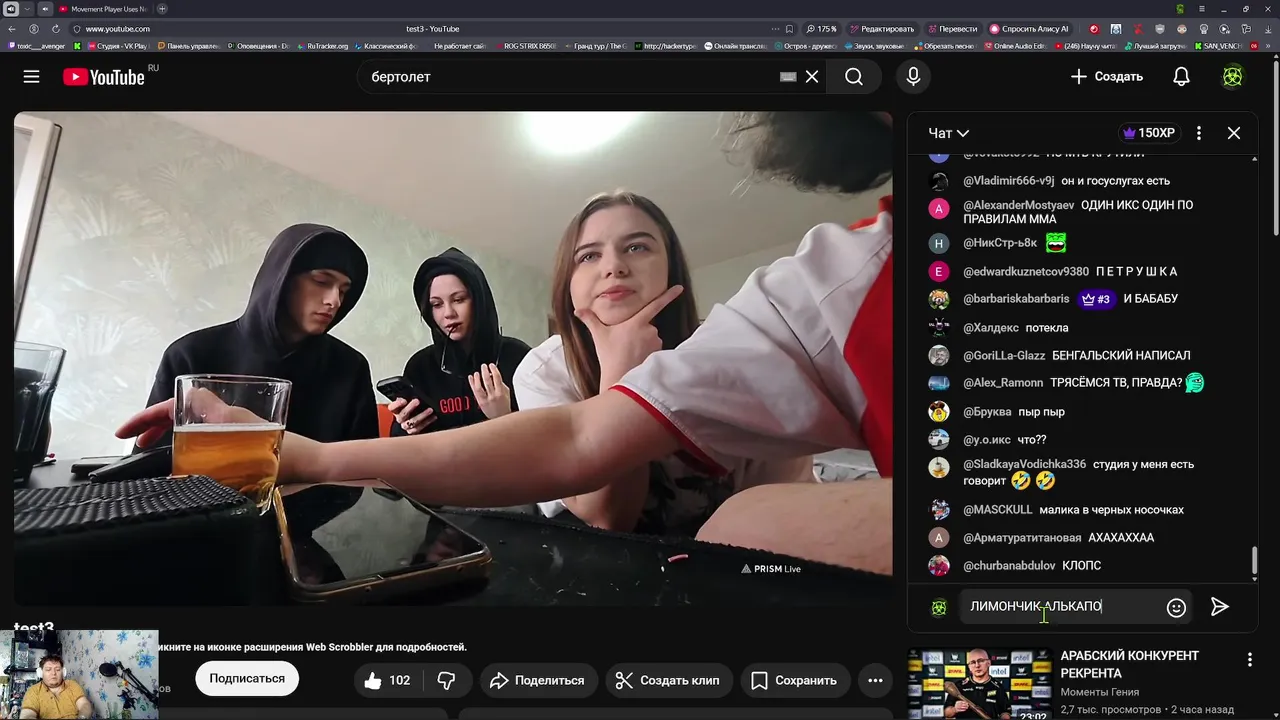Click the browser back arrow
Viewport: 1280px width, 720px height.
[x=12, y=29]
